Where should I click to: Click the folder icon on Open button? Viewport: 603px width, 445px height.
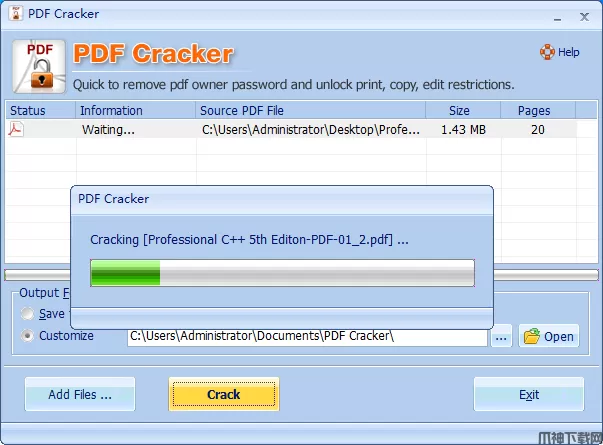pyautogui.click(x=532, y=336)
